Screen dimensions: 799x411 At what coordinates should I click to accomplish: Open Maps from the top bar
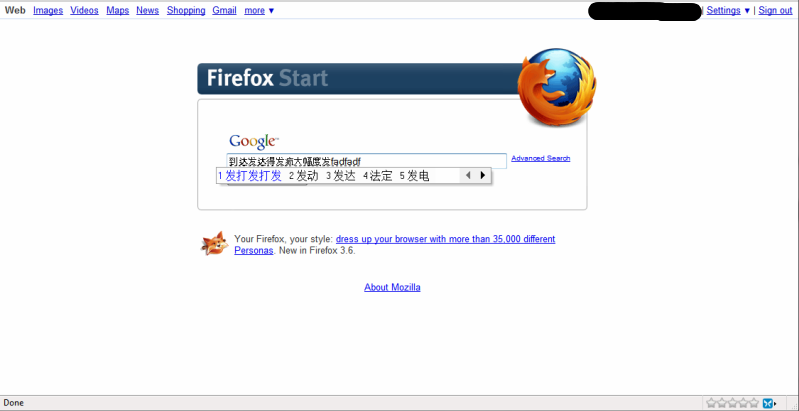(x=118, y=10)
